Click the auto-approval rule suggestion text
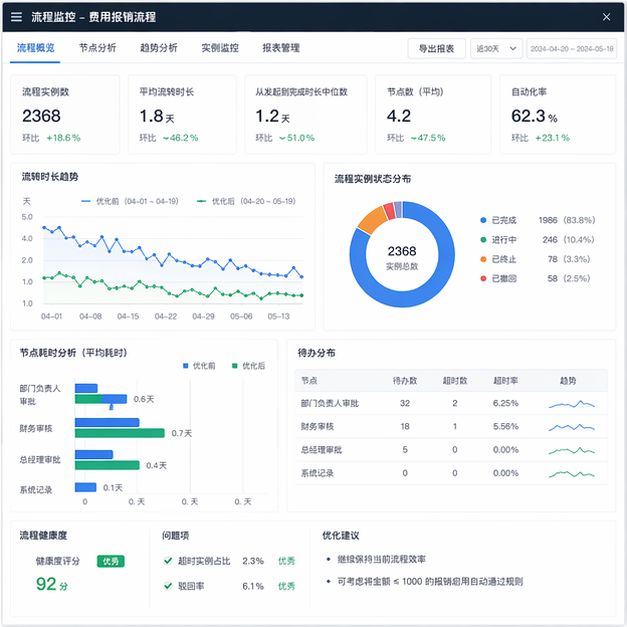 point(430,581)
